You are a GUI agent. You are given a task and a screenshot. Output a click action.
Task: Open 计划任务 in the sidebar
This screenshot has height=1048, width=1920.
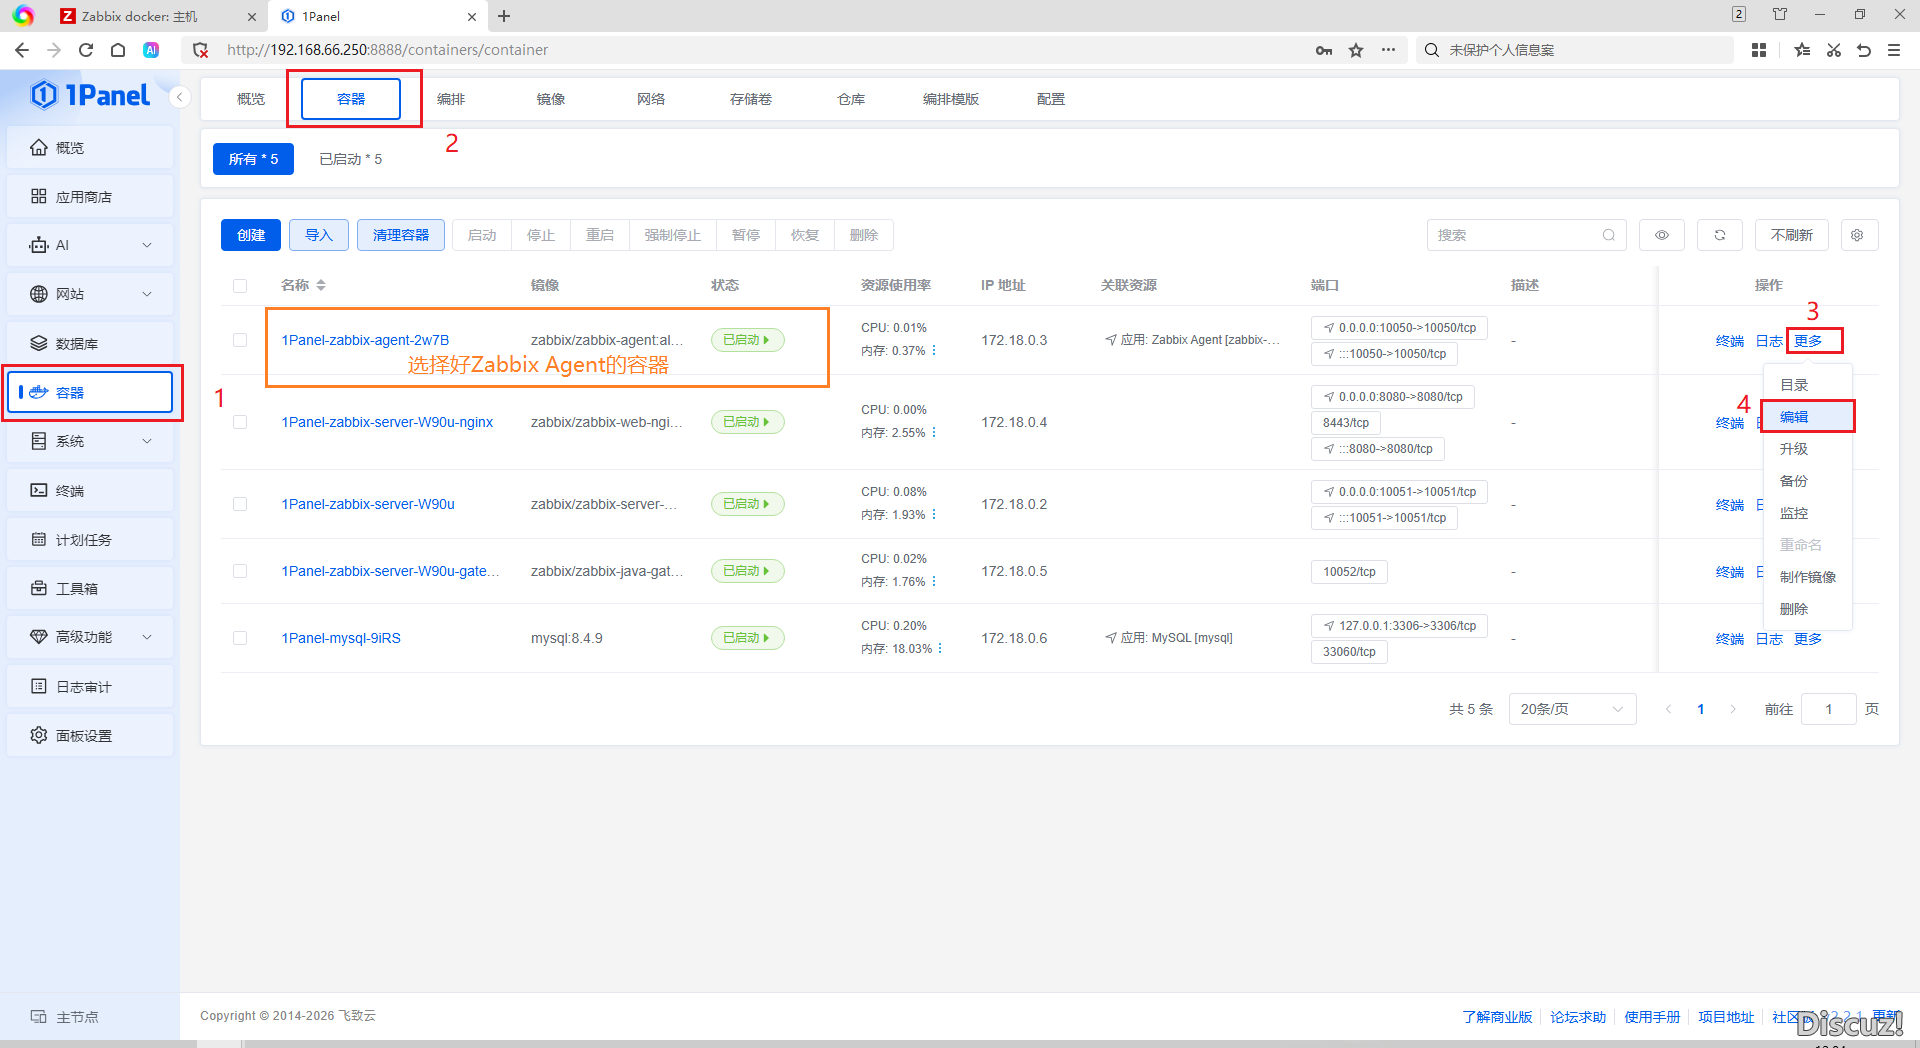[x=90, y=539]
